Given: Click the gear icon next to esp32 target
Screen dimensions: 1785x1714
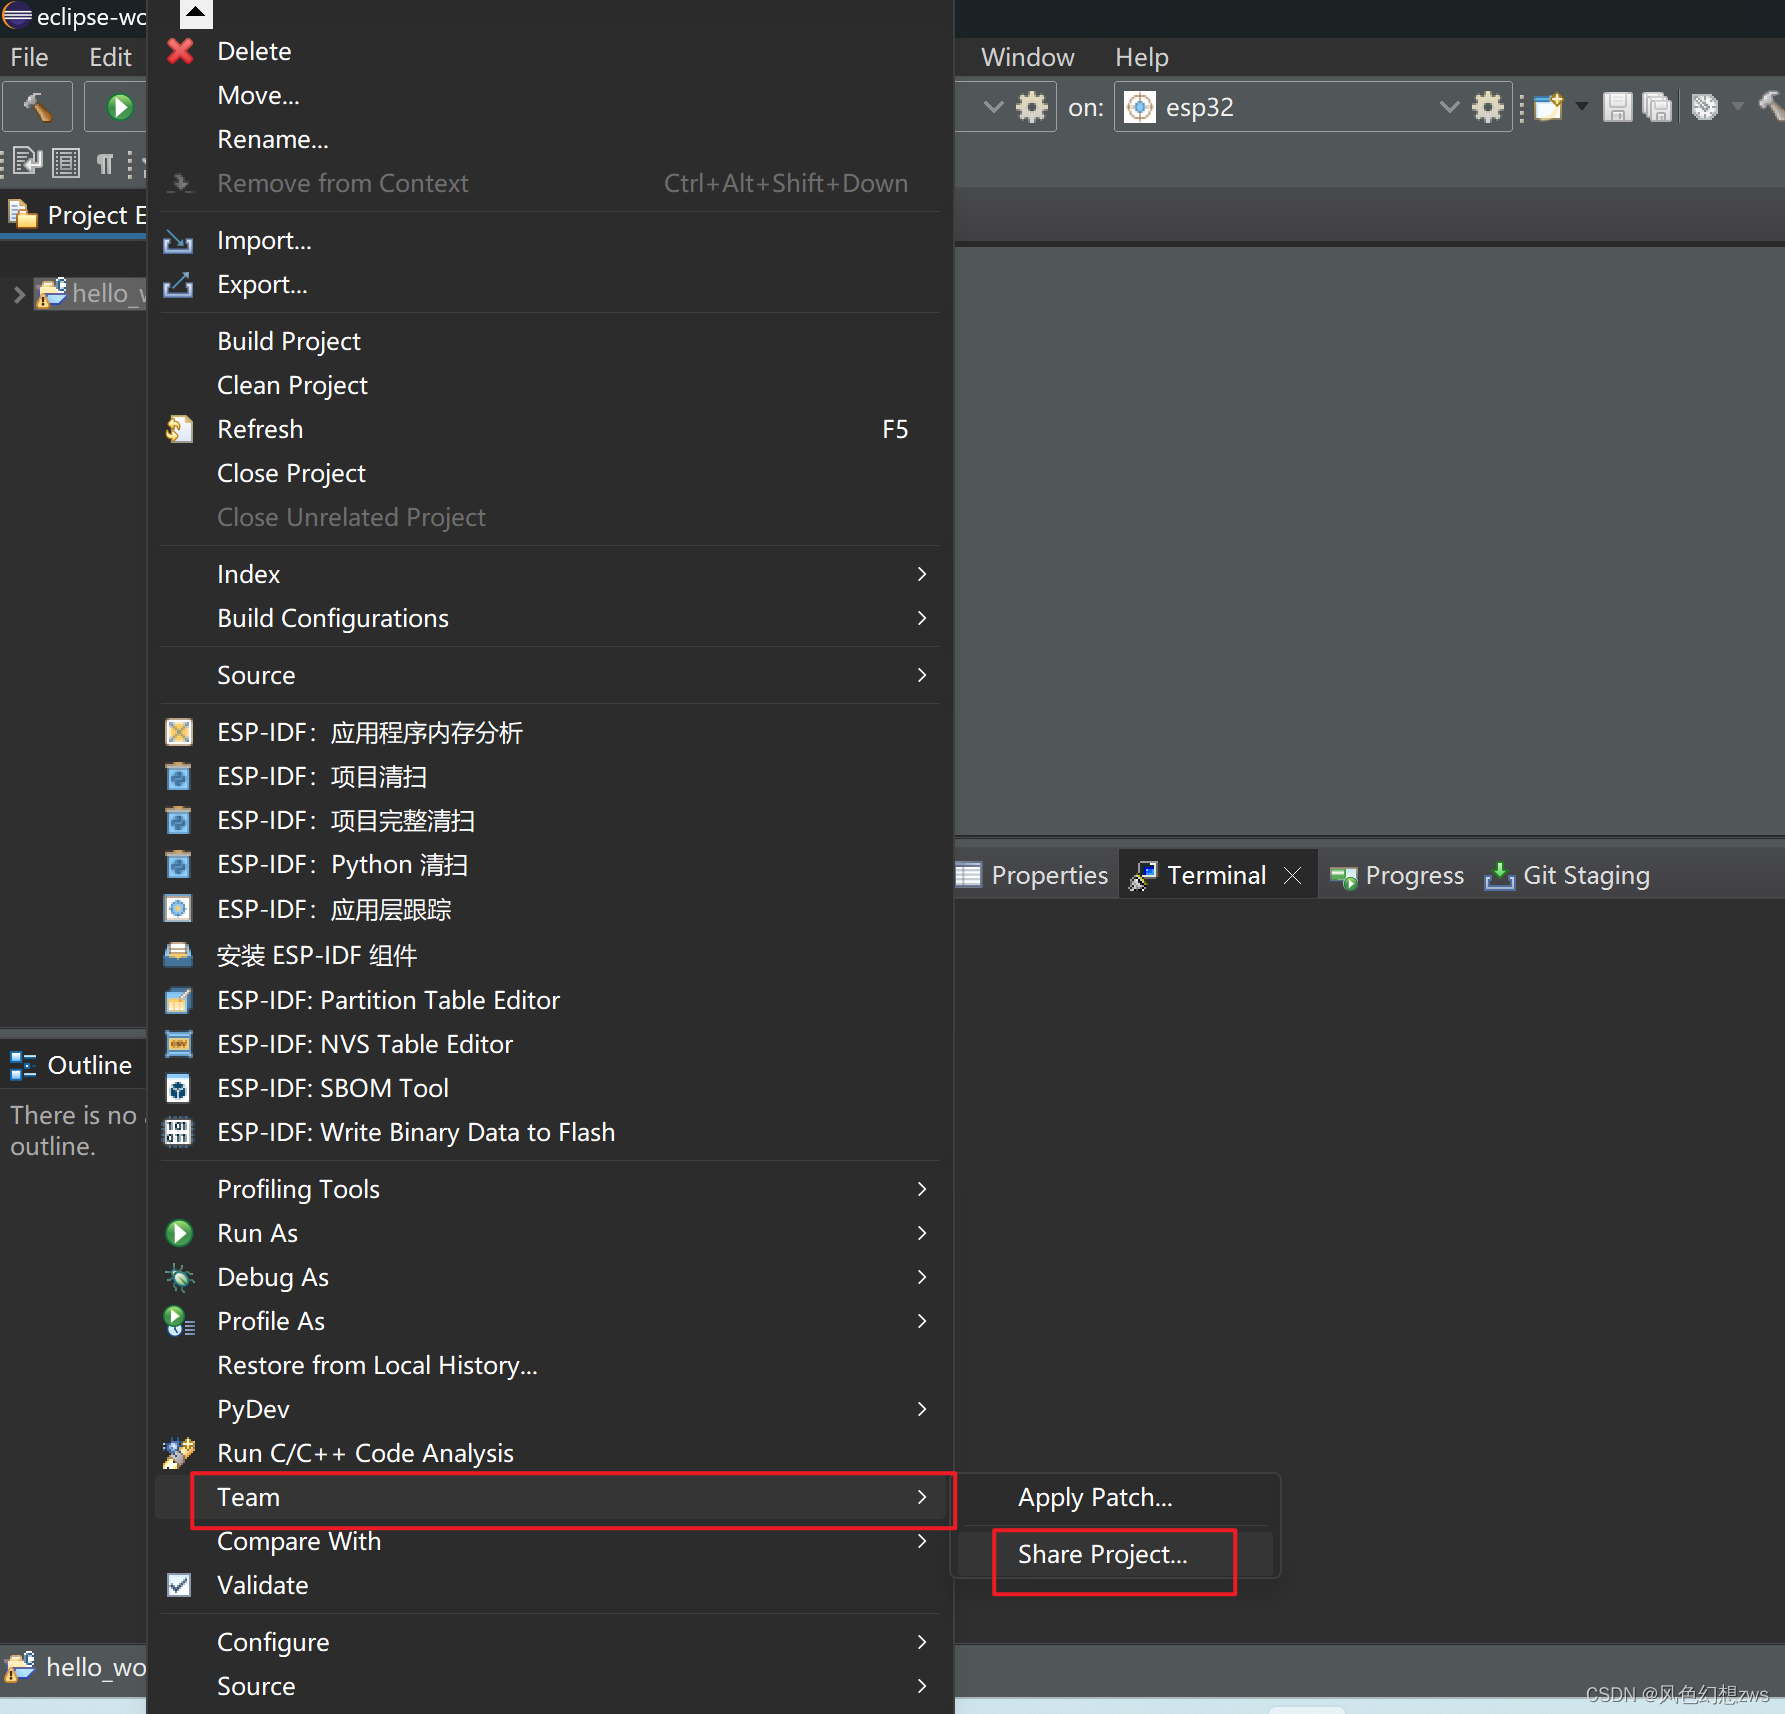Looking at the screenshot, I should tap(1489, 106).
